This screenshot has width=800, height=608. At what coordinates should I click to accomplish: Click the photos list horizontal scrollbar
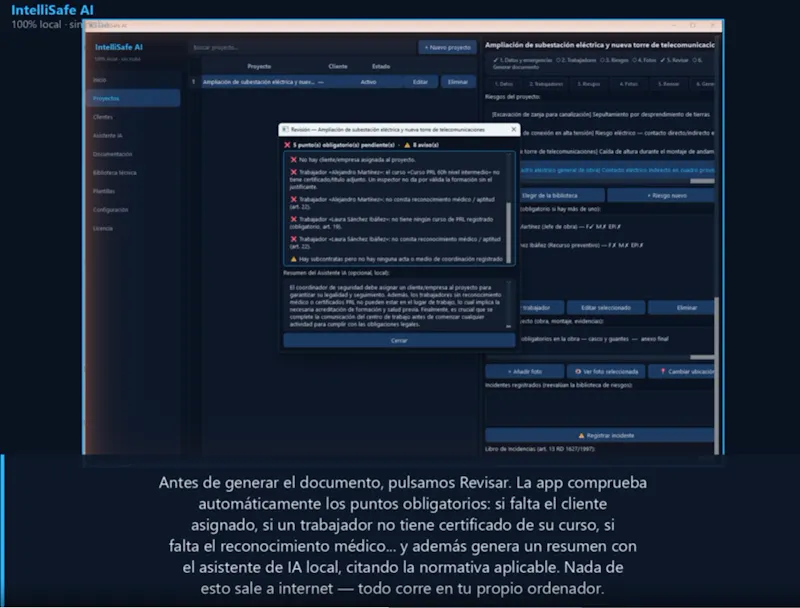(702, 357)
